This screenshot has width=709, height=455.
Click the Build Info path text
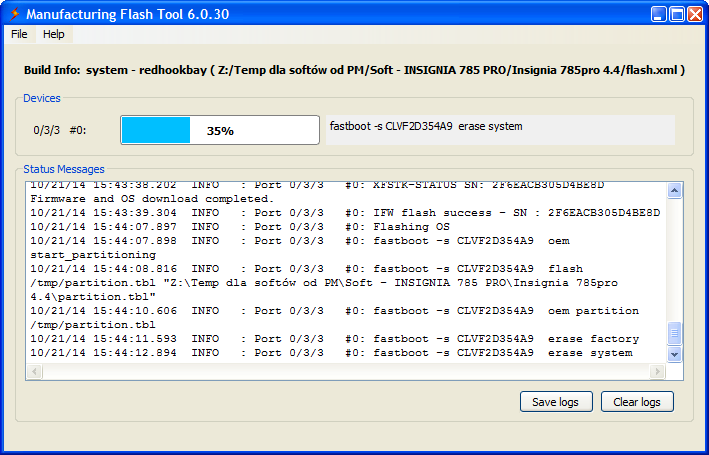point(354,70)
